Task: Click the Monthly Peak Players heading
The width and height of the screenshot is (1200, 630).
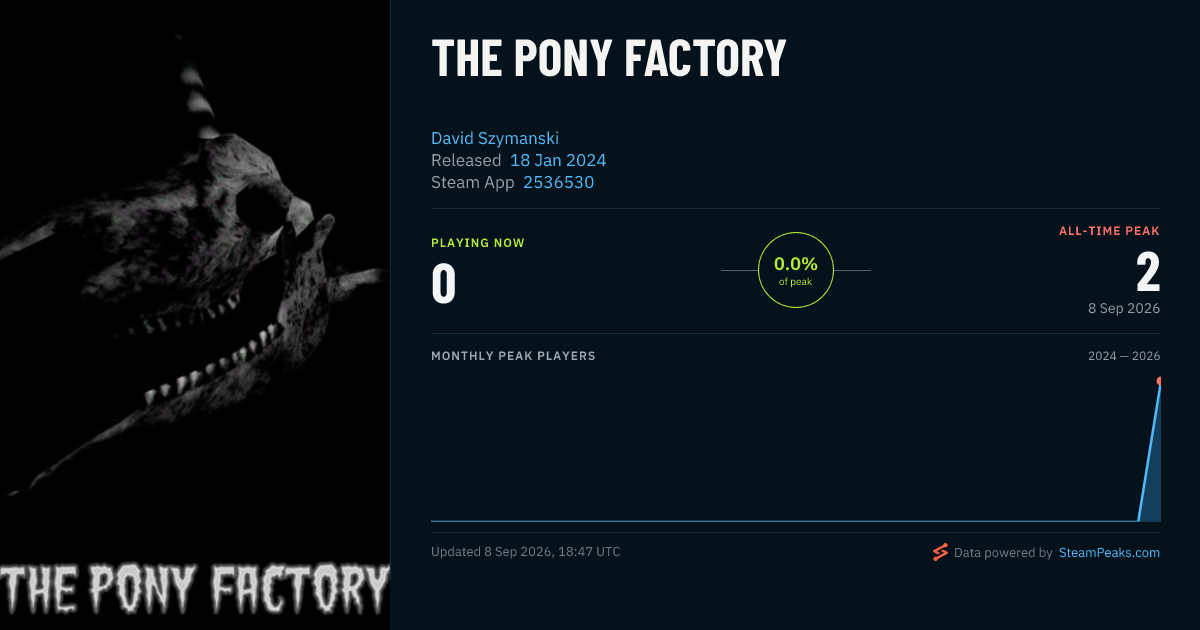Action: [513, 356]
